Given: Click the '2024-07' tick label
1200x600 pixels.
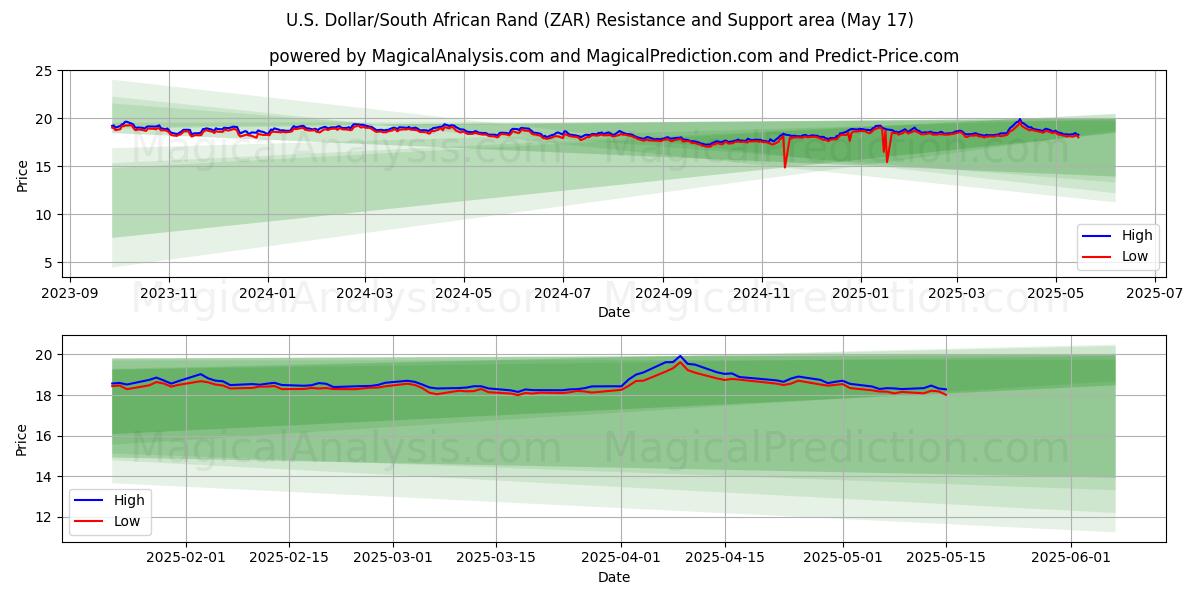Looking at the screenshot, I should coord(562,293).
